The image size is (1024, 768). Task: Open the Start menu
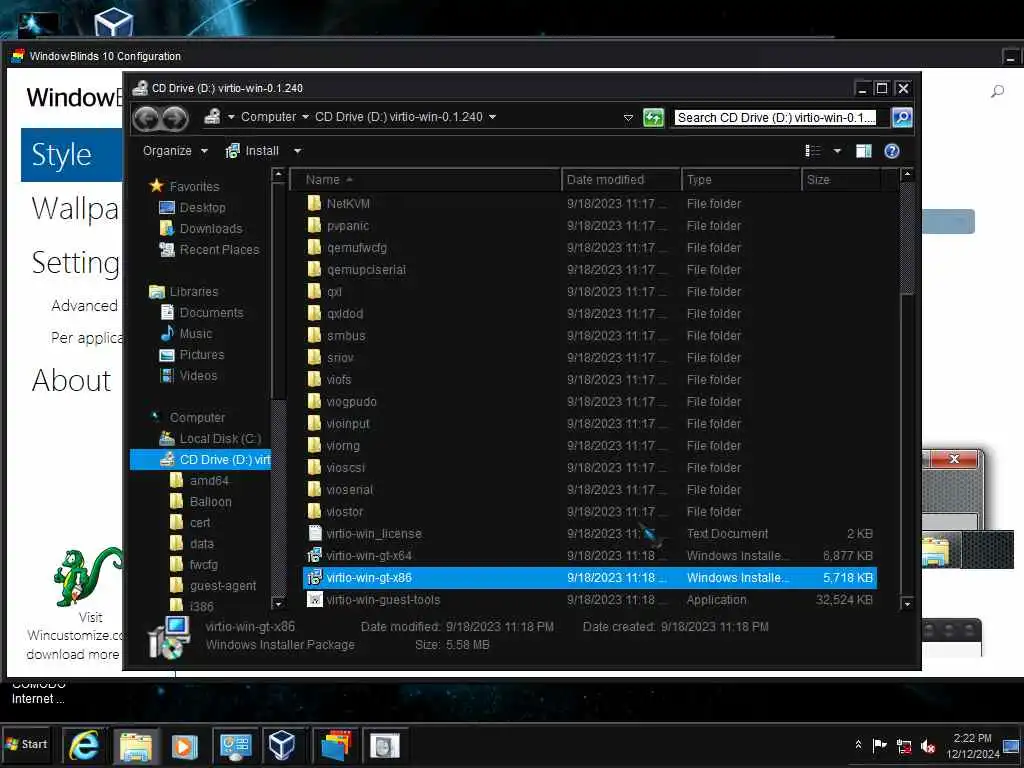26,744
